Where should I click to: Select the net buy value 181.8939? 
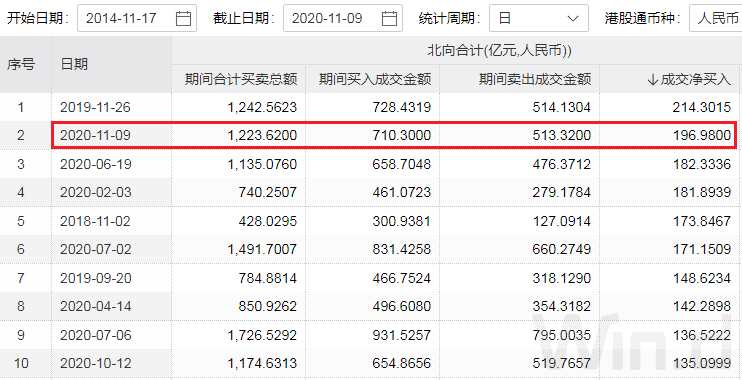pyautogui.click(x=702, y=193)
